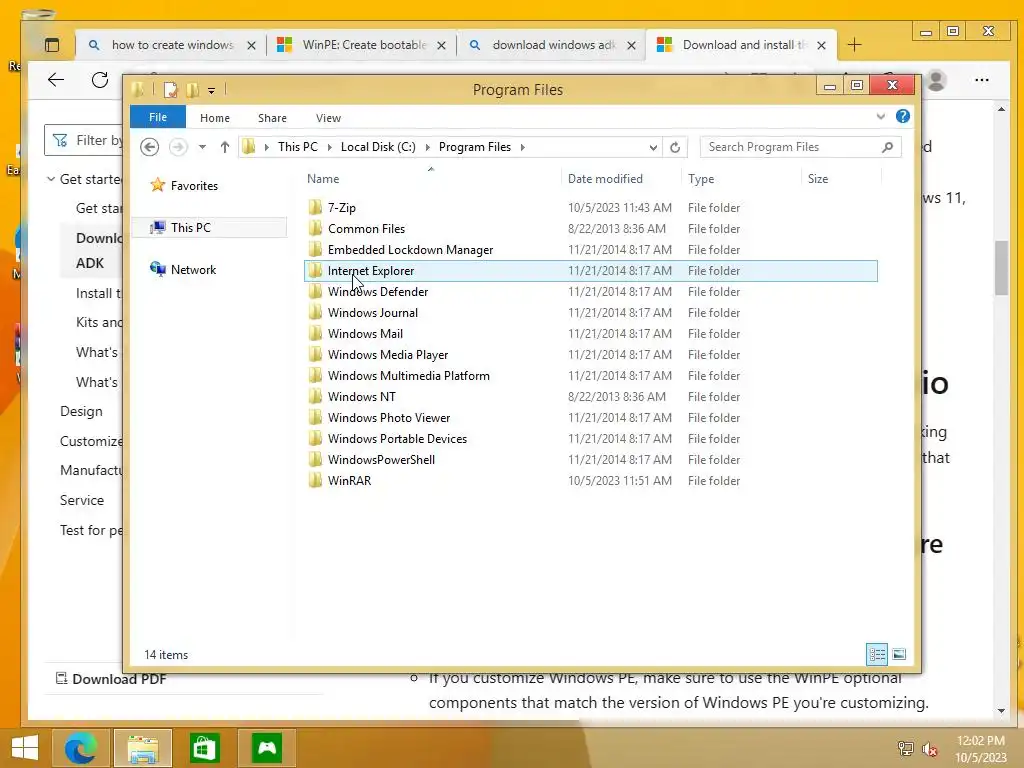Reload the Edge browser page
The width and height of the screenshot is (1024, 768).
[x=100, y=80]
